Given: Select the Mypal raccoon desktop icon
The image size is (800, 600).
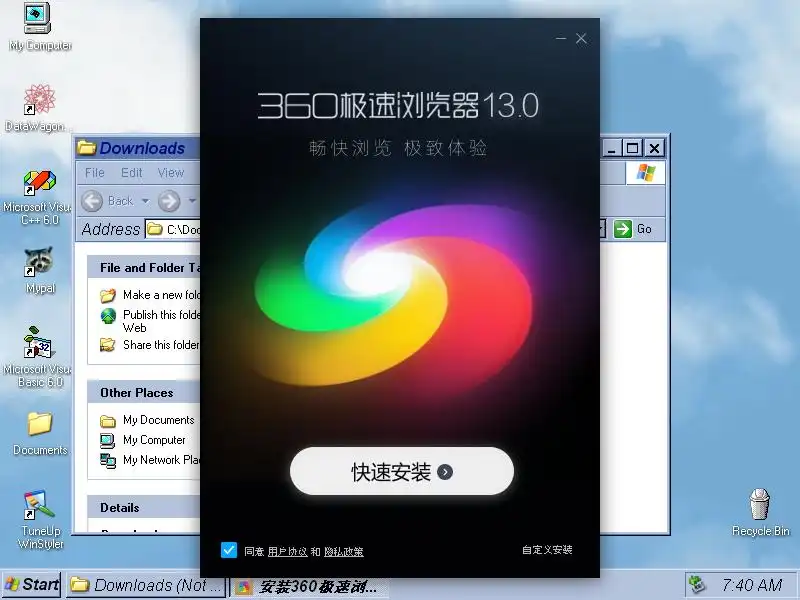Looking at the screenshot, I should point(40,270).
